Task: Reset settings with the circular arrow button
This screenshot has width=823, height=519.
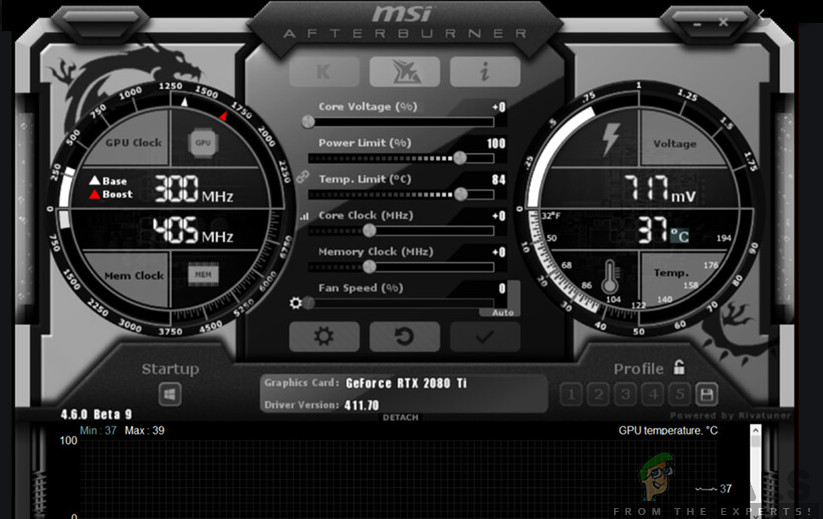Action: tap(405, 336)
